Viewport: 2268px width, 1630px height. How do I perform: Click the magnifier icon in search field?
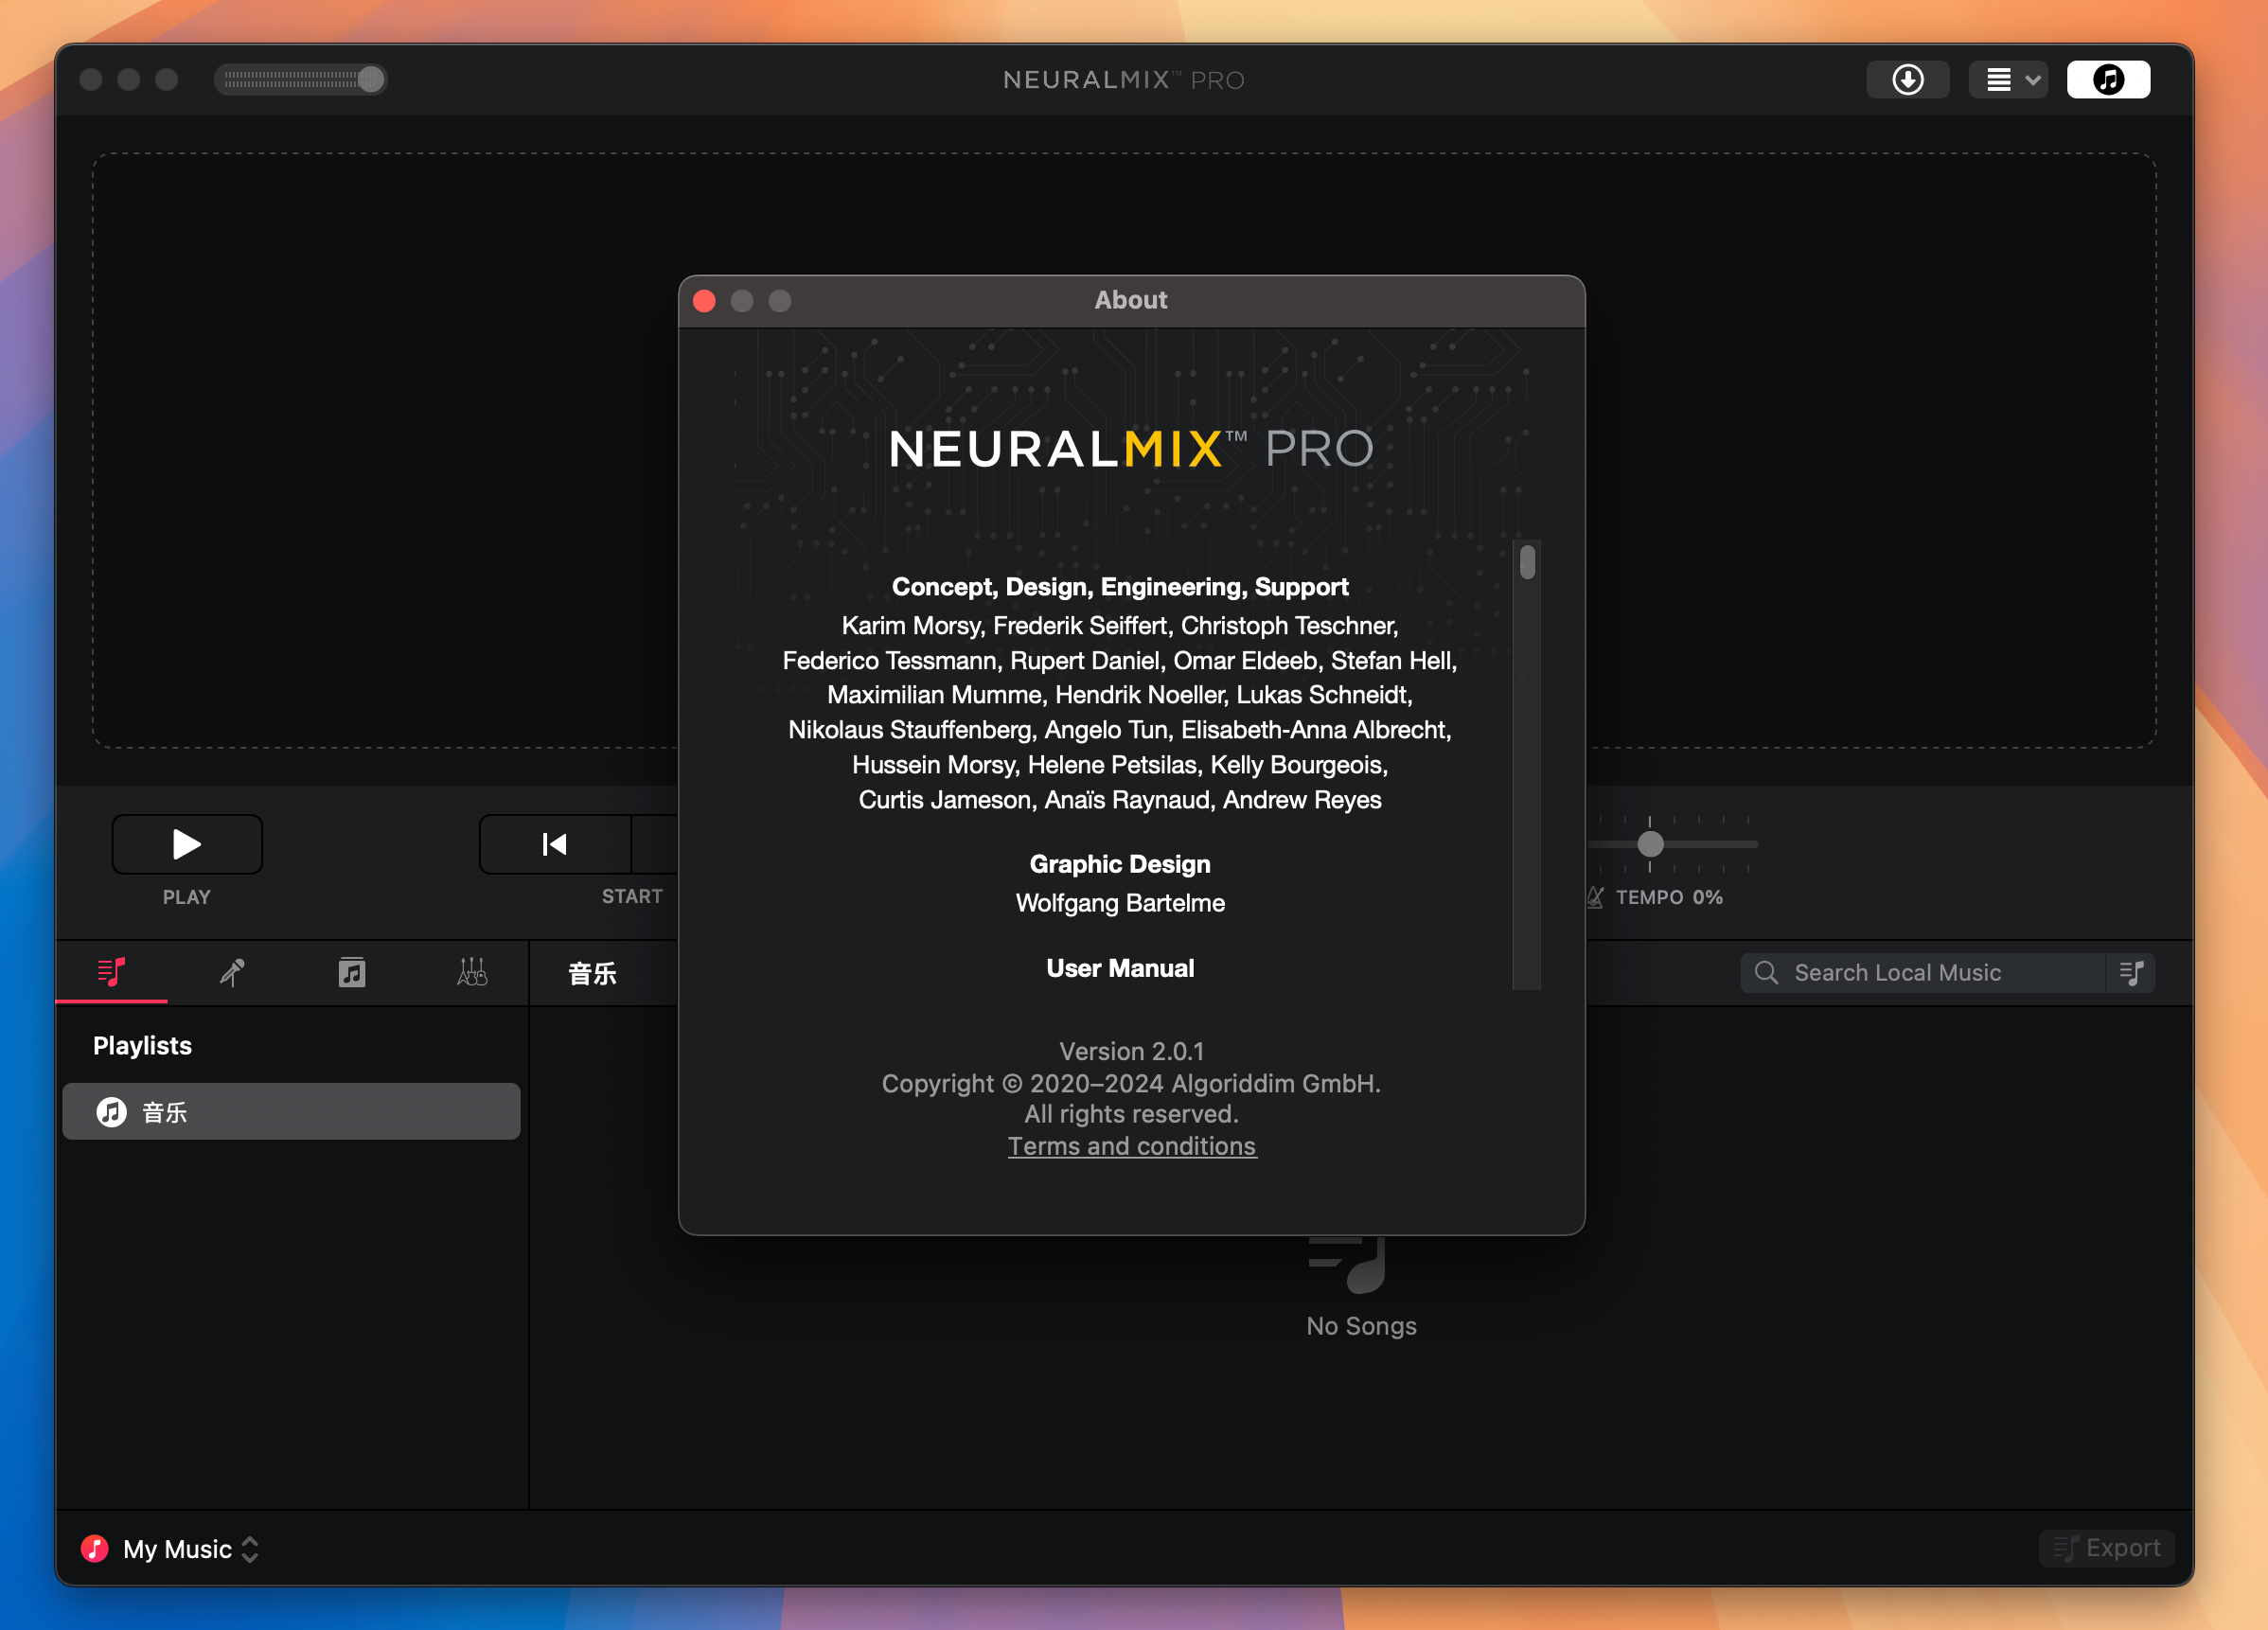click(1766, 972)
